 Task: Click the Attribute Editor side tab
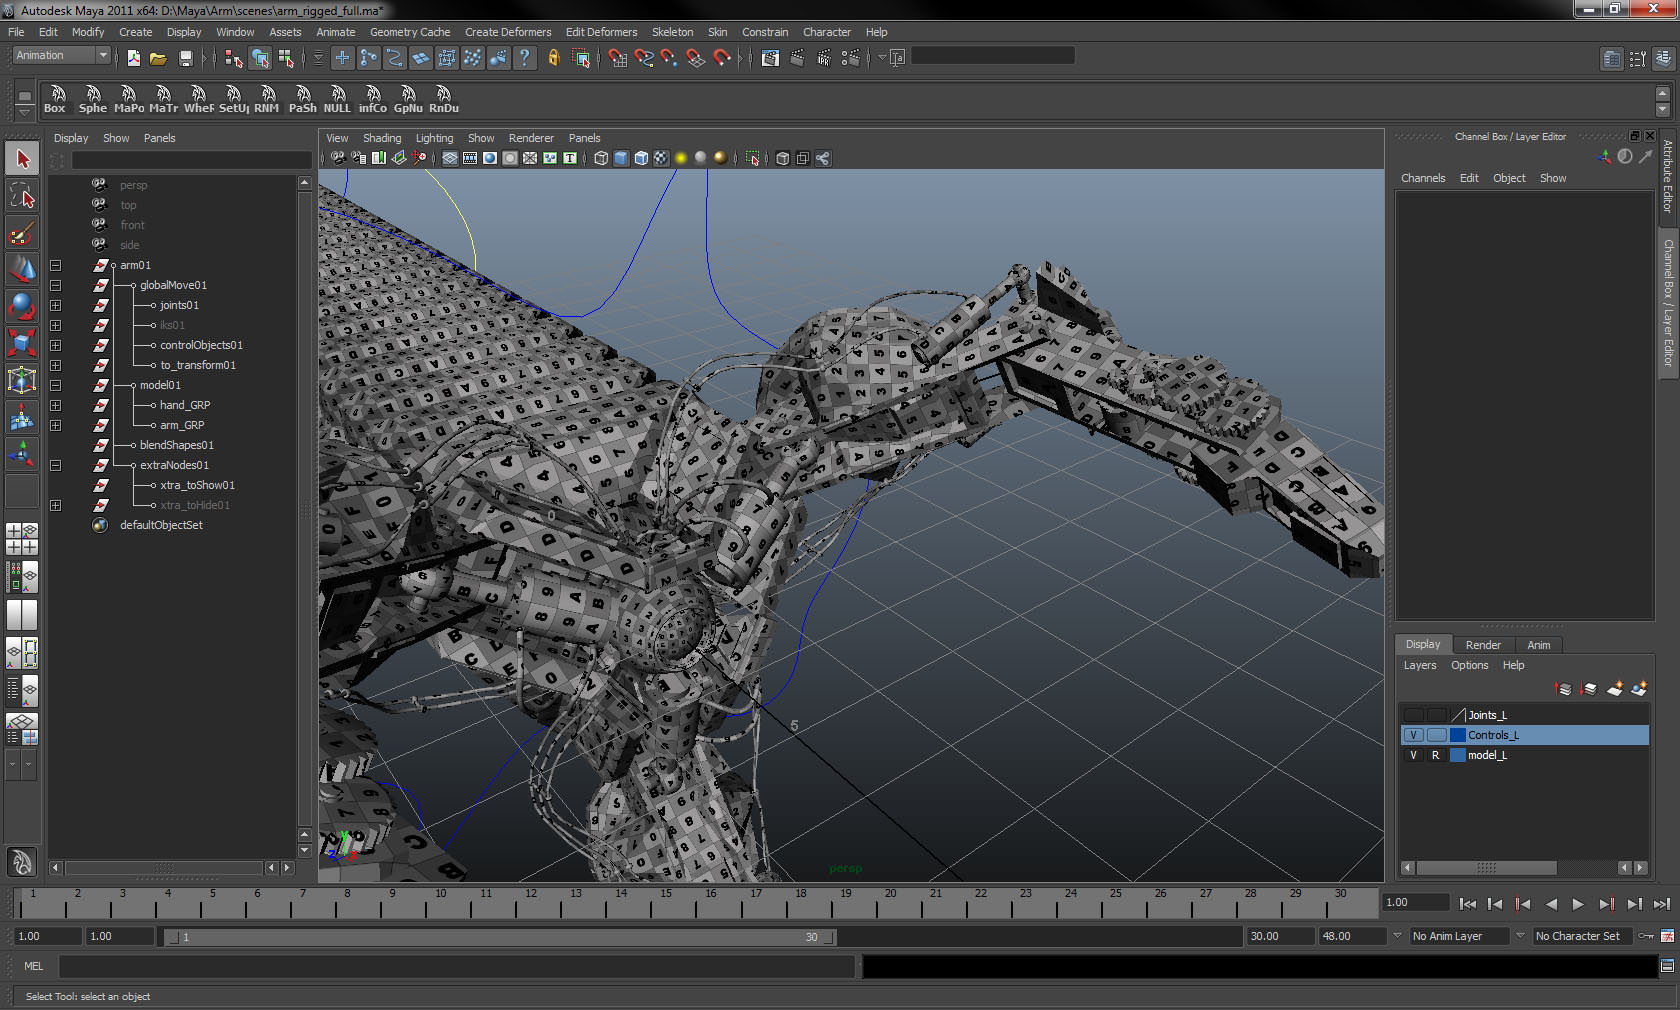(x=1668, y=176)
